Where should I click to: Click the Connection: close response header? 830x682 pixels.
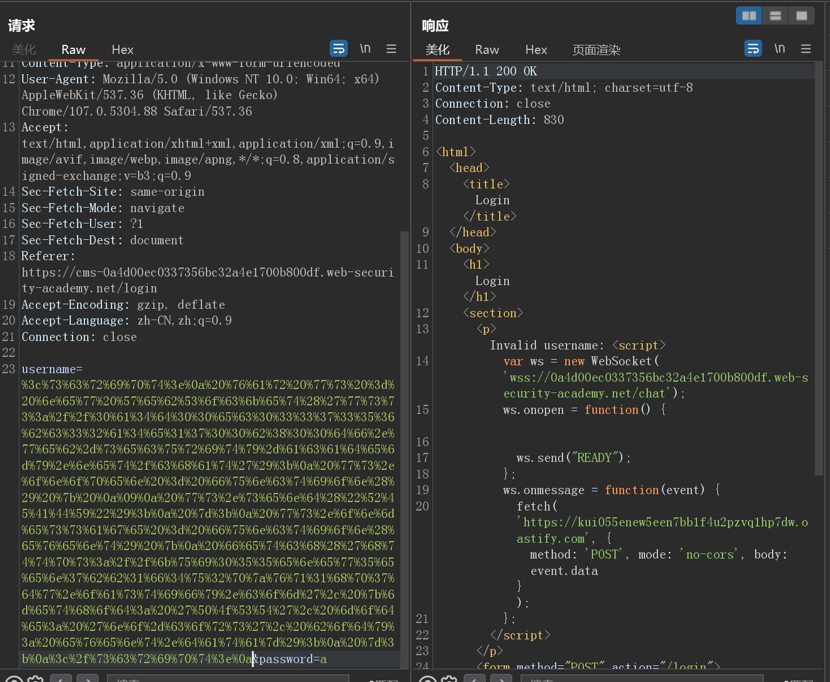492,103
